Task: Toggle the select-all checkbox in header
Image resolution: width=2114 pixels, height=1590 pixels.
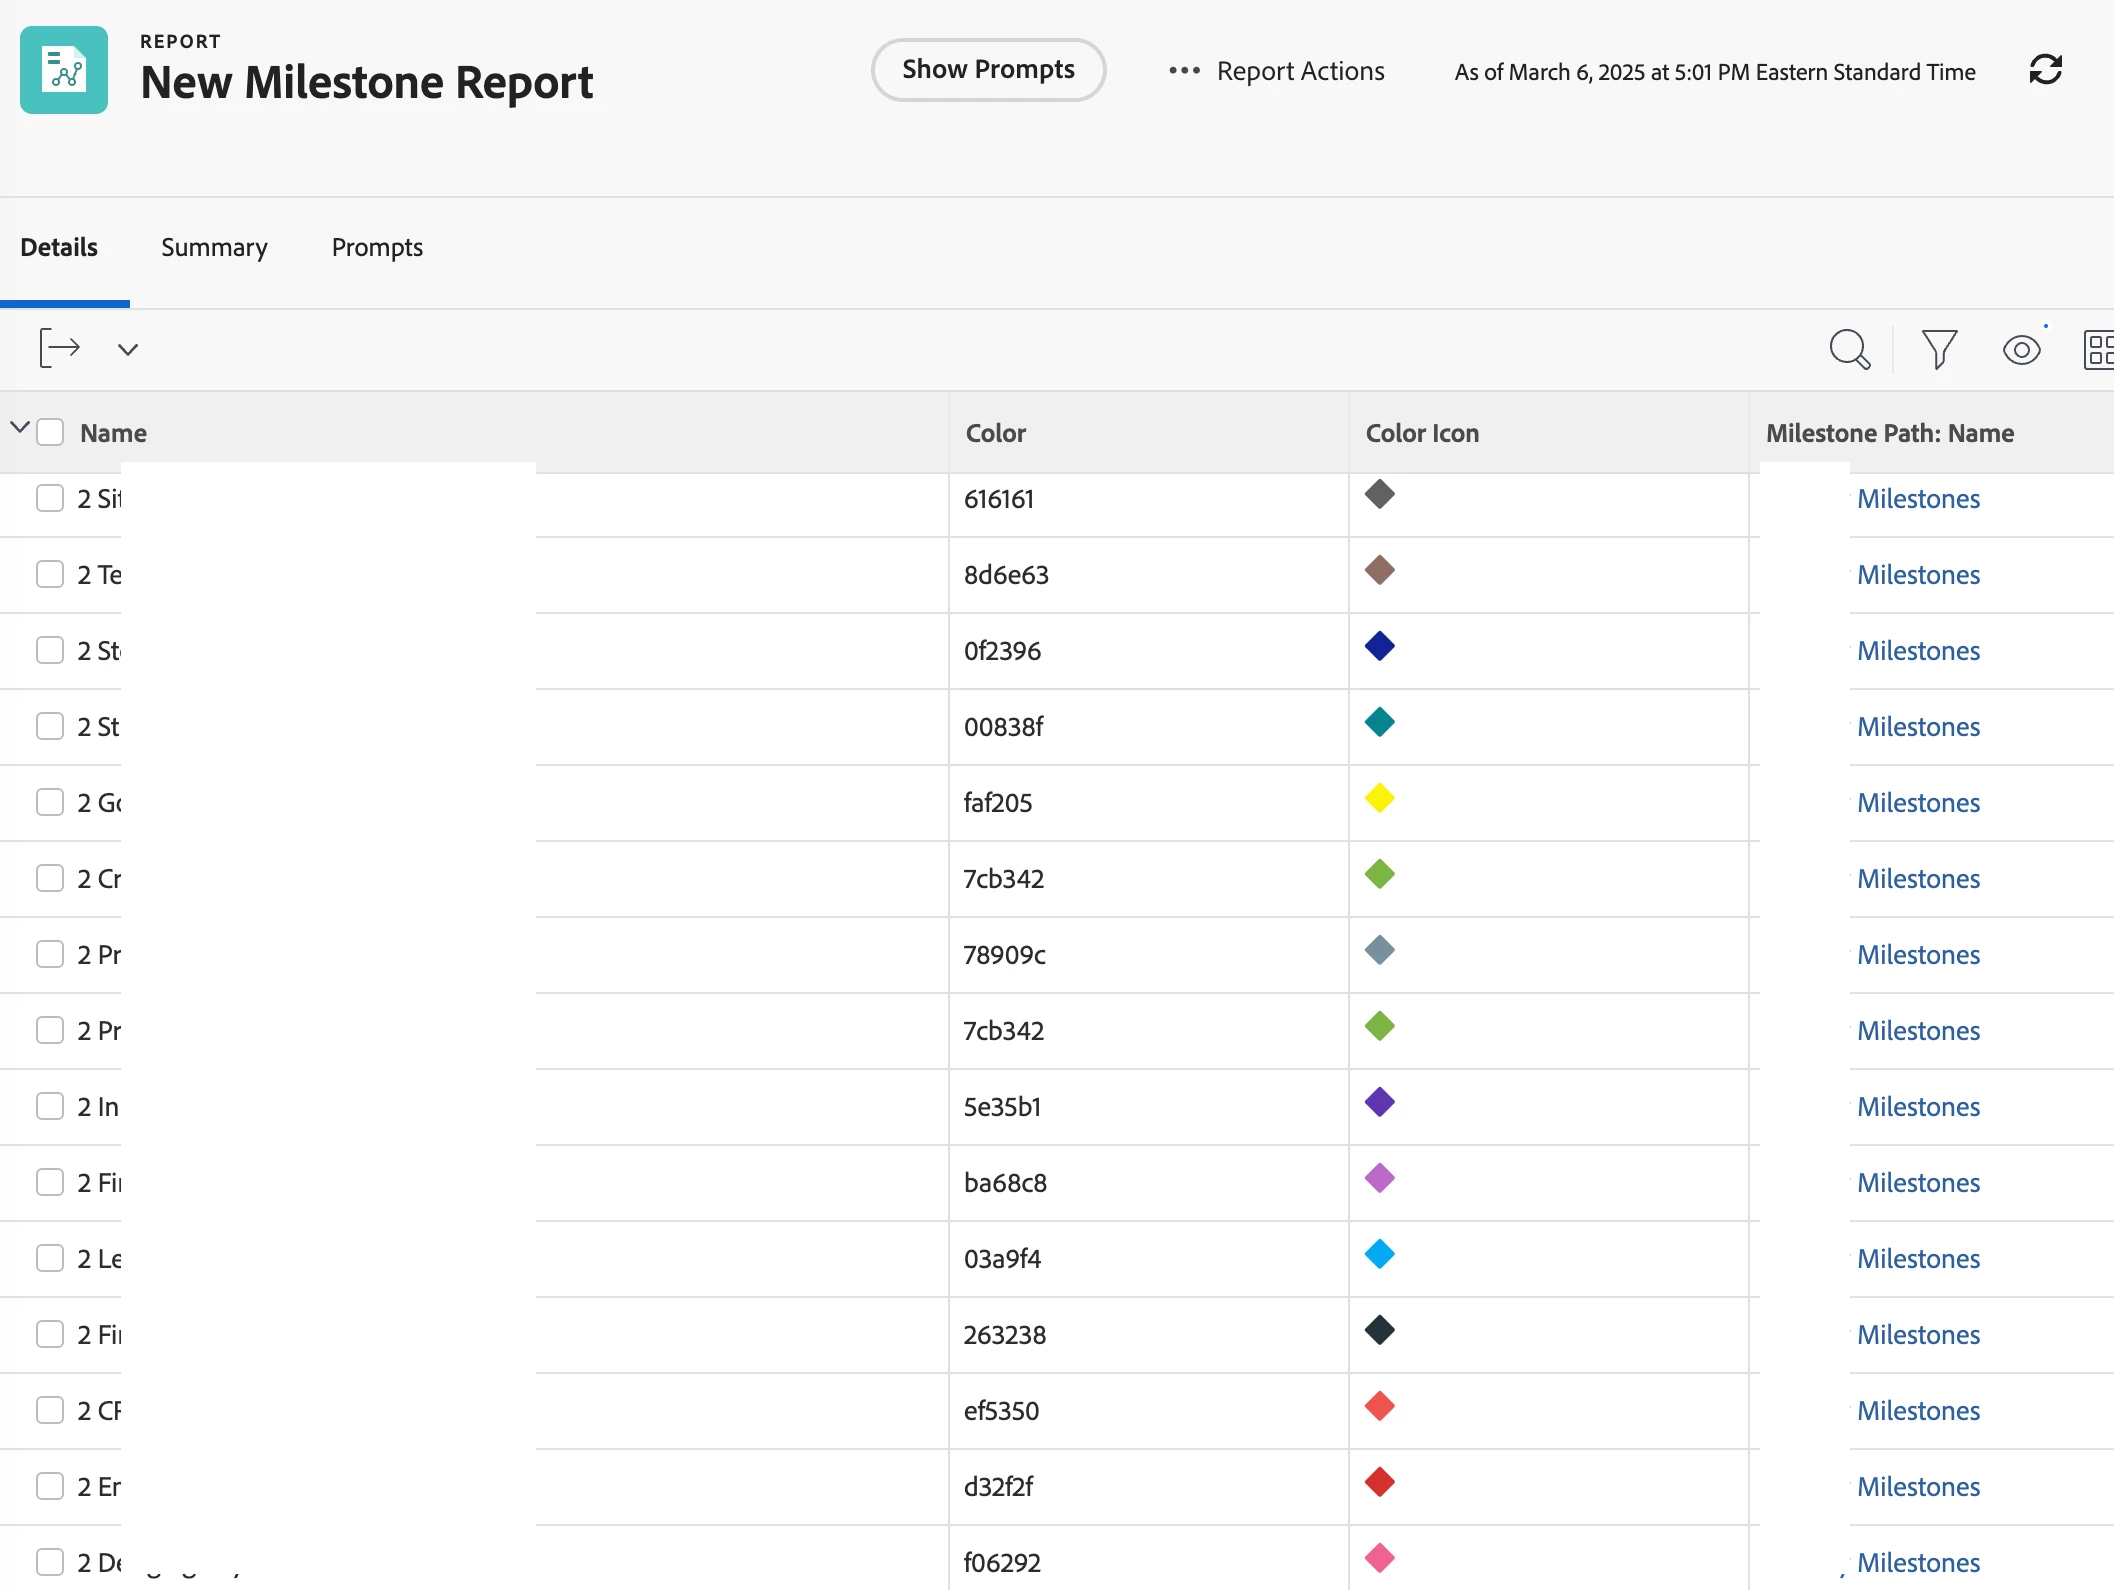Action: pyautogui.click(x=50, y=432)
